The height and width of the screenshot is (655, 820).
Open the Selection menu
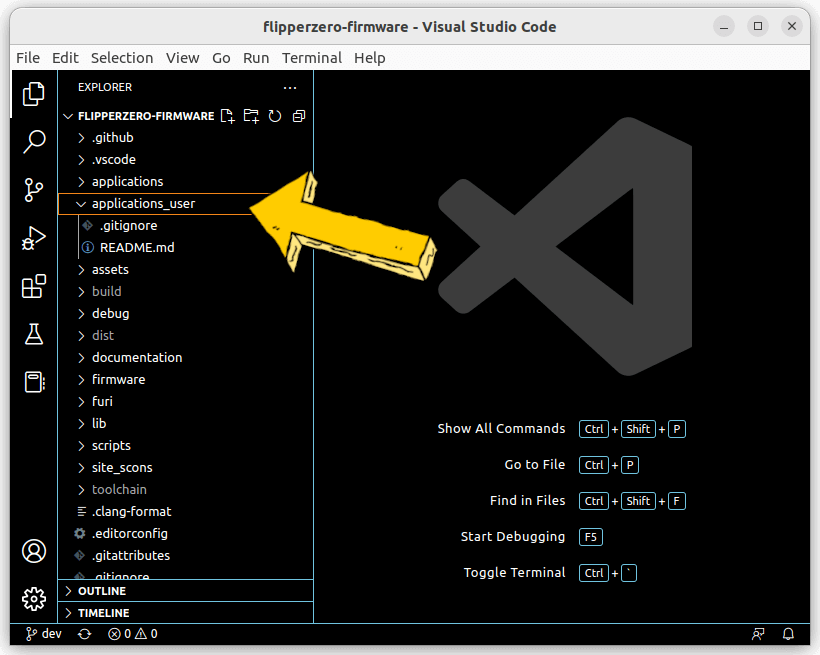(122, 58)
